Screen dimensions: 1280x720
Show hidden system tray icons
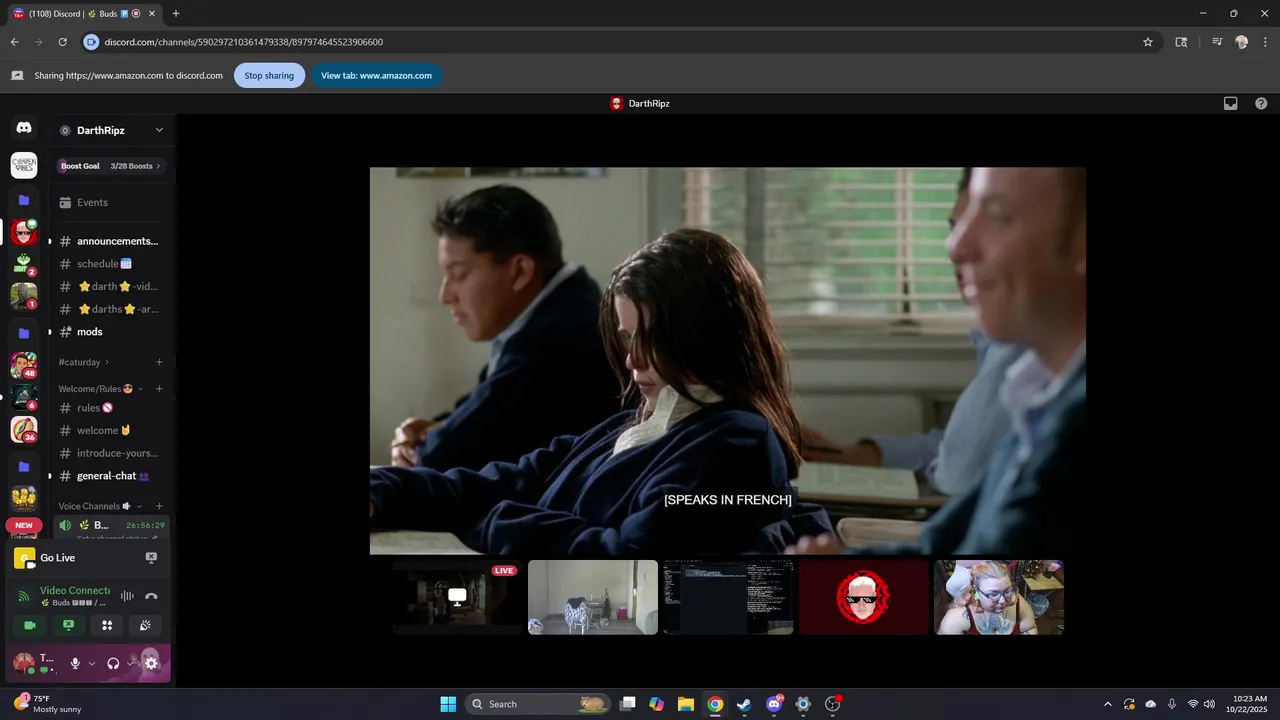tap(1107, 704)
